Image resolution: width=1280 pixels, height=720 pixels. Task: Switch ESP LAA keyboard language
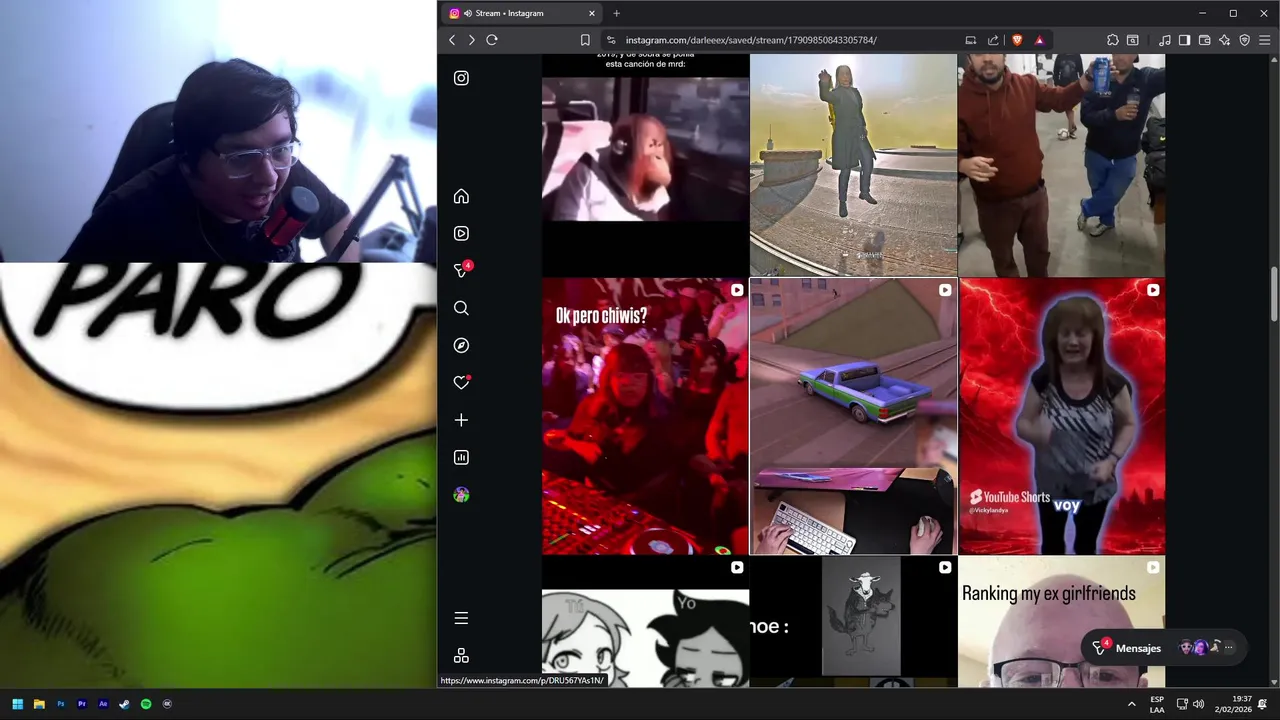click(x=1157, y=704)
